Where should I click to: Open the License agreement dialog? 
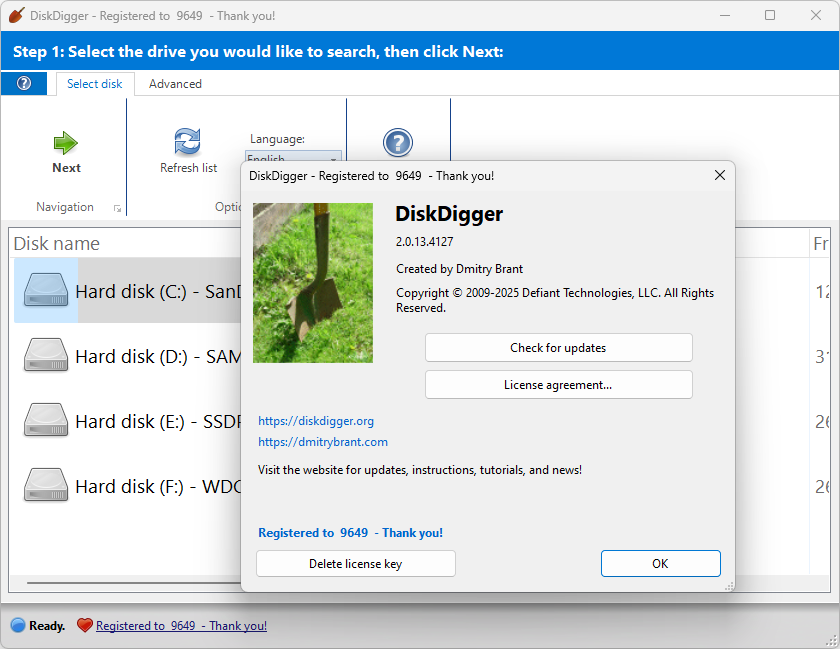558,385
